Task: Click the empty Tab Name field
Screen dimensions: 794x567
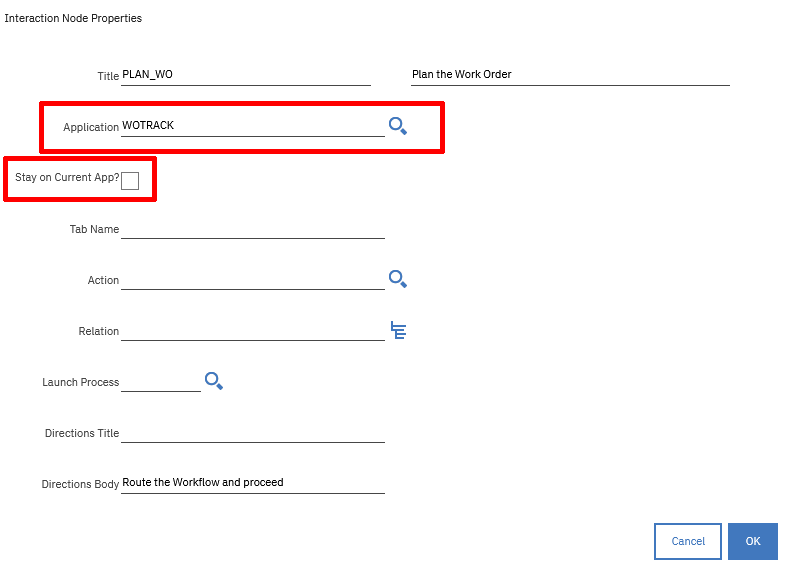Action: [x=253, y=228]
